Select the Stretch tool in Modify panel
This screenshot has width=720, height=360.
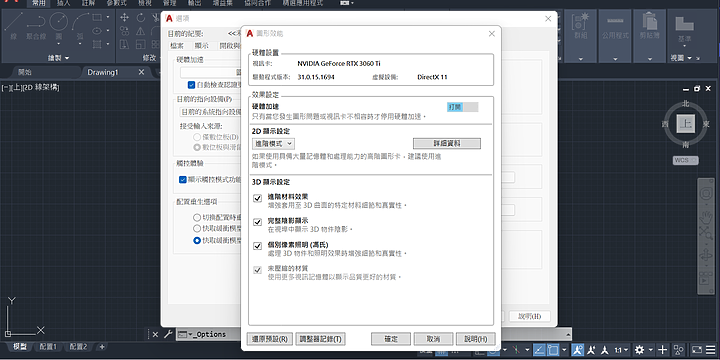124,44
